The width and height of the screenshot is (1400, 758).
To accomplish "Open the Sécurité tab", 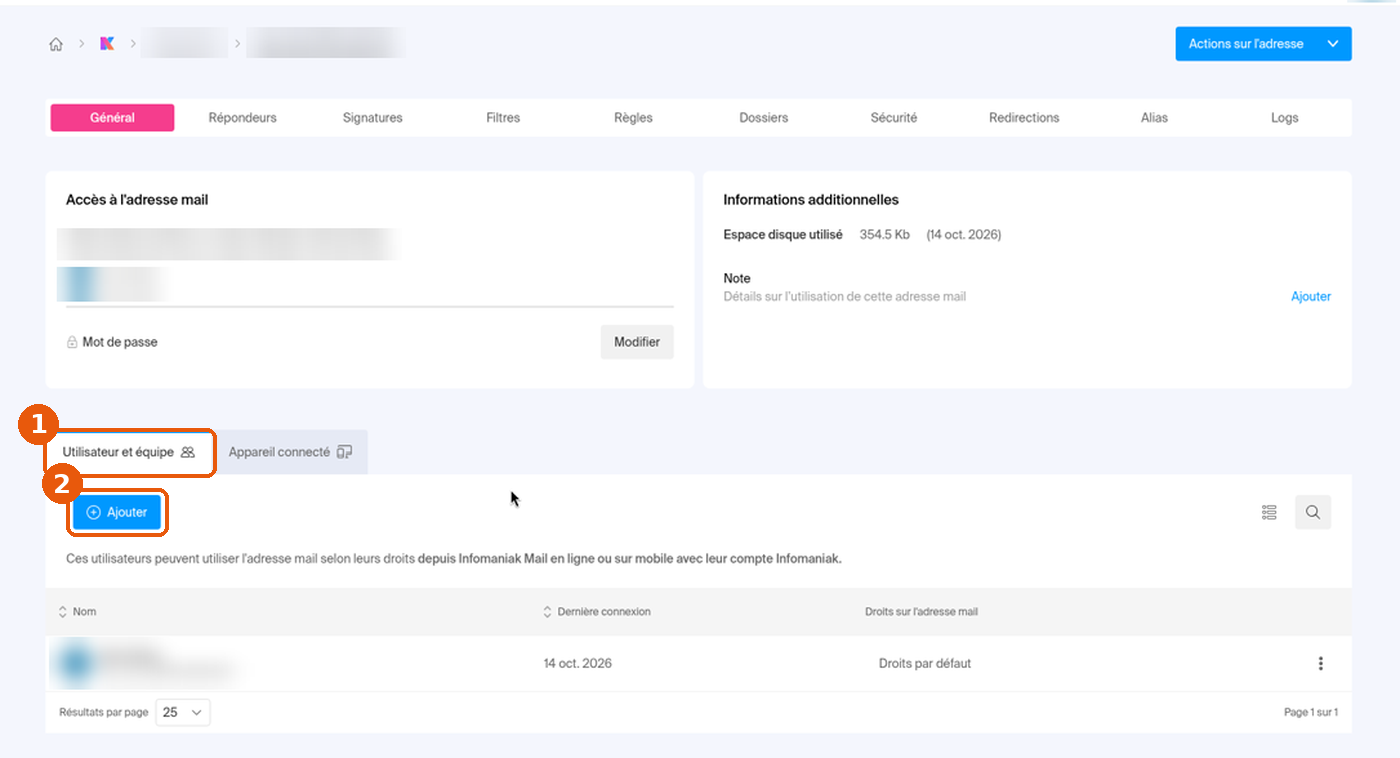I will tap(894, 118).
